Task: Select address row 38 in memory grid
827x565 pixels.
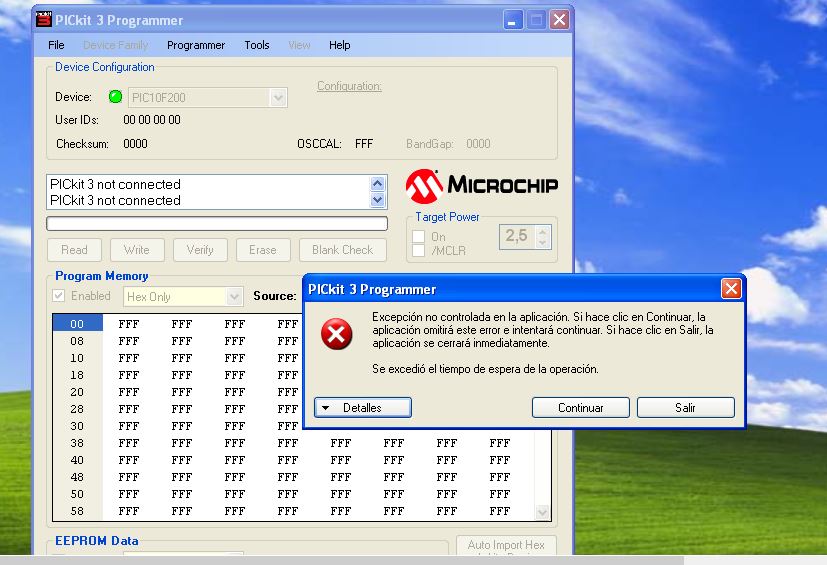Action: pyautogui.click(x=78, y=443)
